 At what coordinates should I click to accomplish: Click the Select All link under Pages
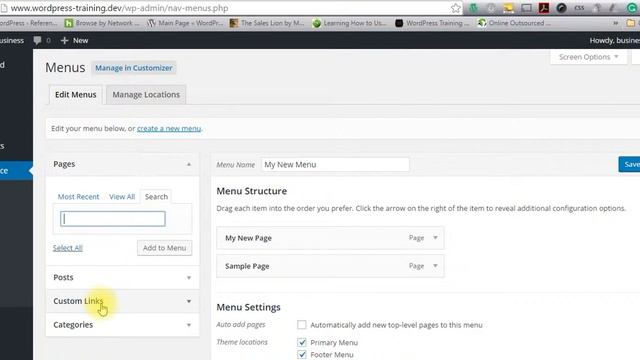(68, 248)
